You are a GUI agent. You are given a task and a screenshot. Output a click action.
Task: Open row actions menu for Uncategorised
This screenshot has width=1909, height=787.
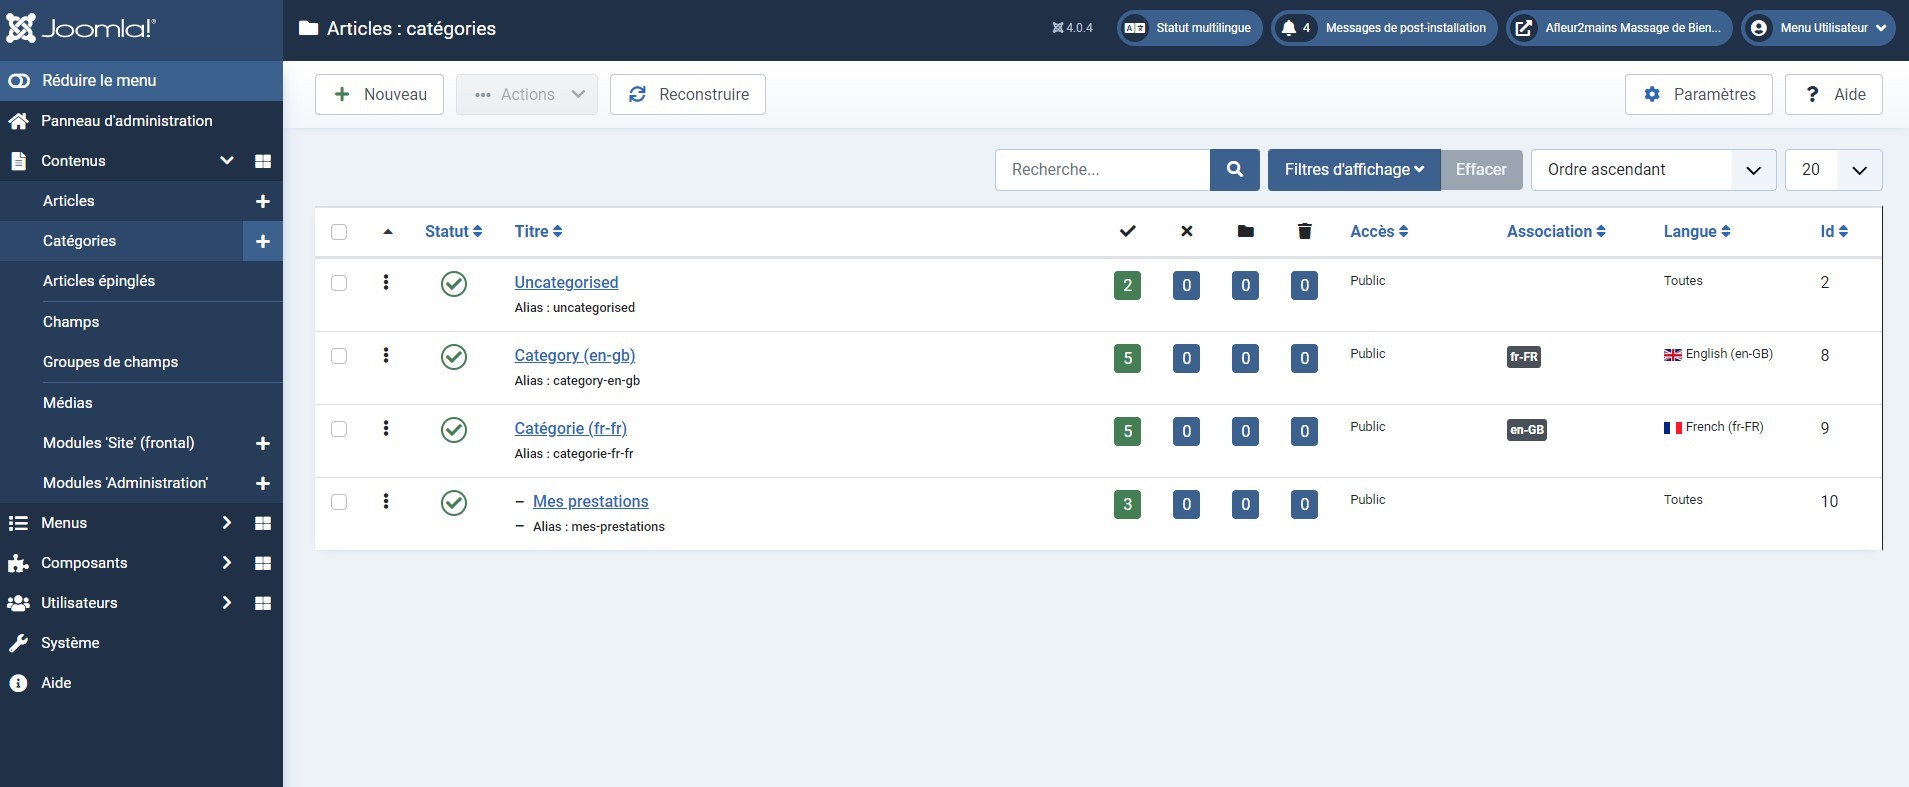[386, 283]
